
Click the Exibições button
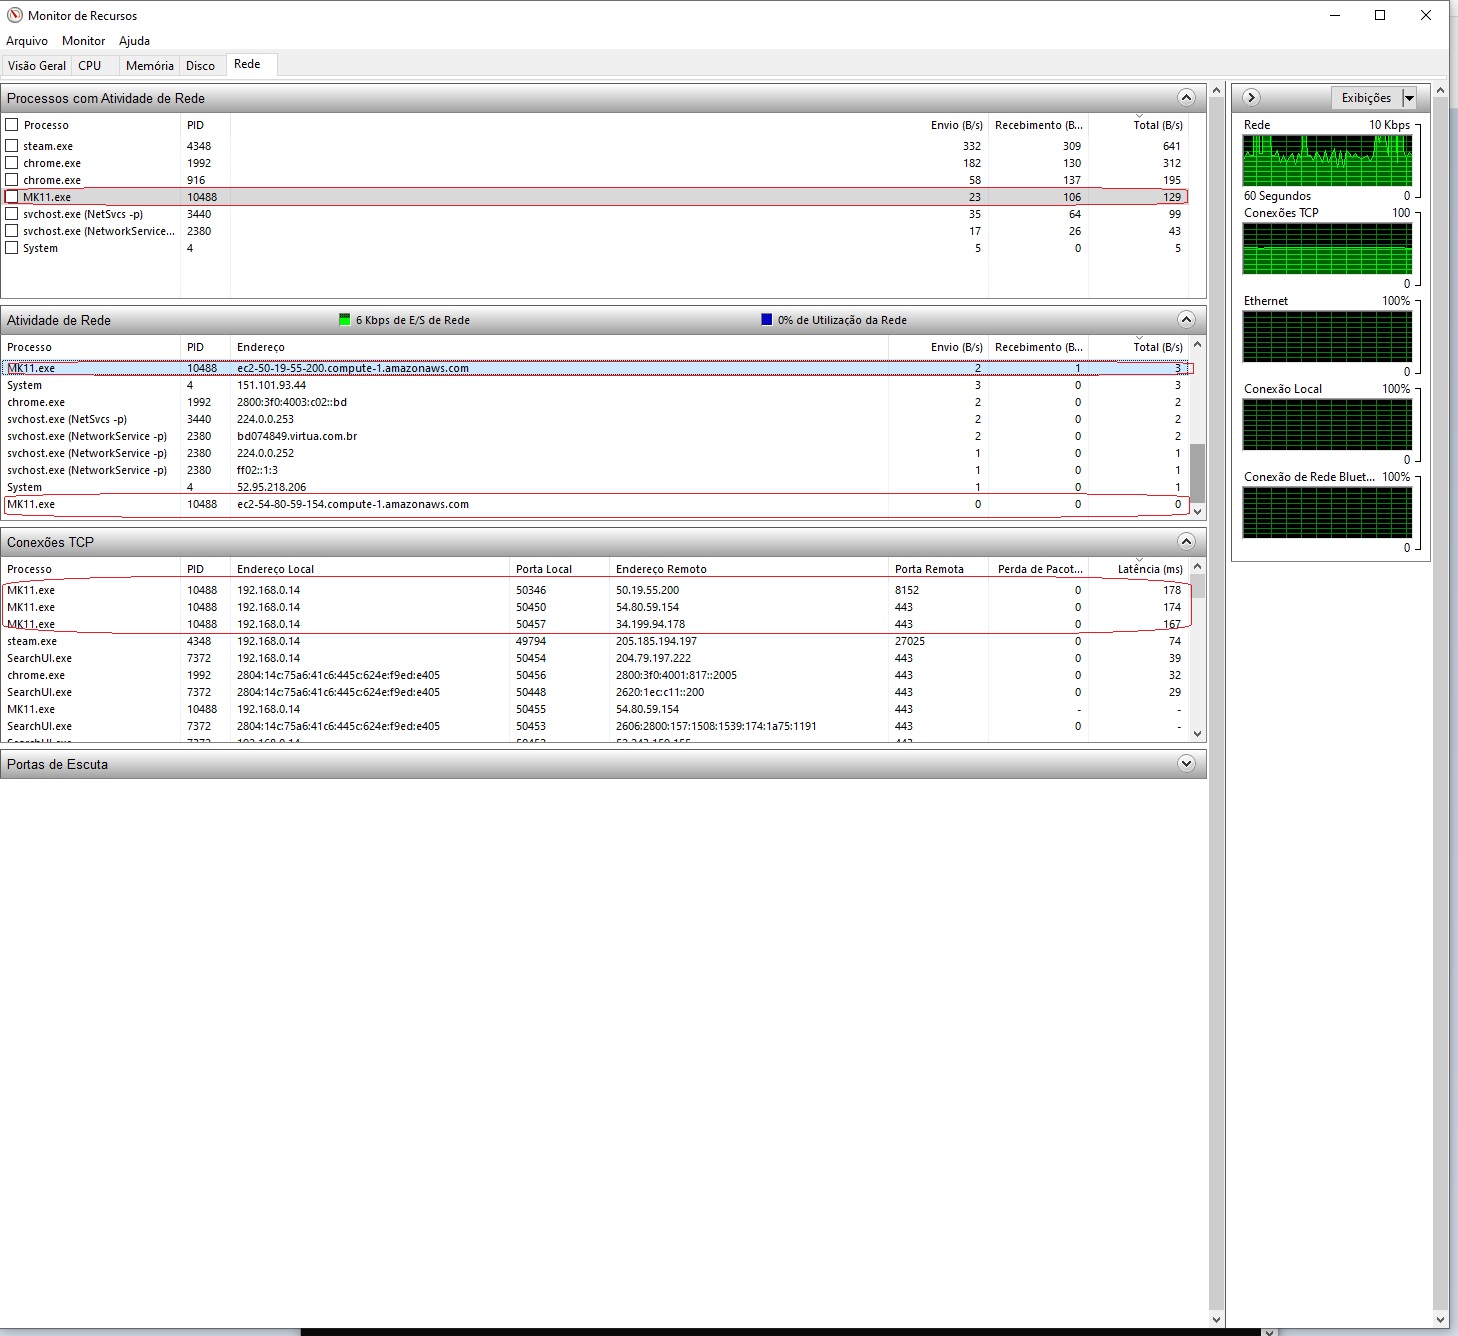pyautogui.click(x=1366, y=98)
